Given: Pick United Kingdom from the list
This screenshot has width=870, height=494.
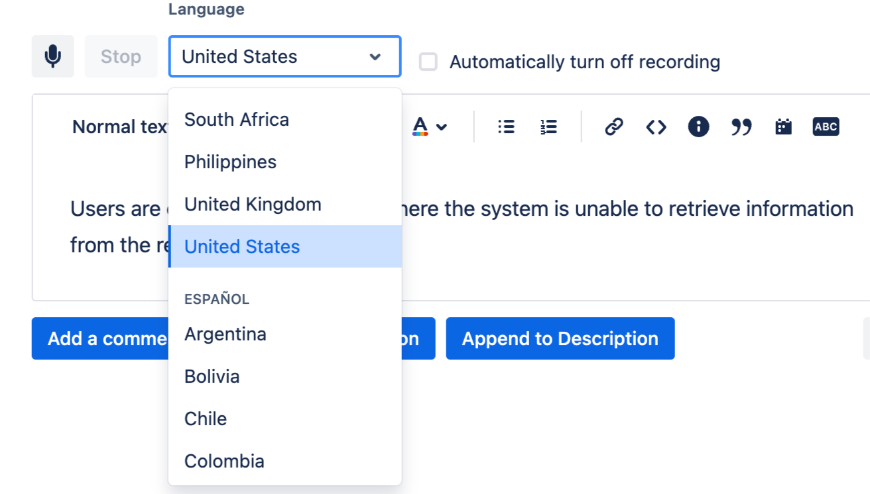Looking at the screenshot, I should click(x=253, y=204).
